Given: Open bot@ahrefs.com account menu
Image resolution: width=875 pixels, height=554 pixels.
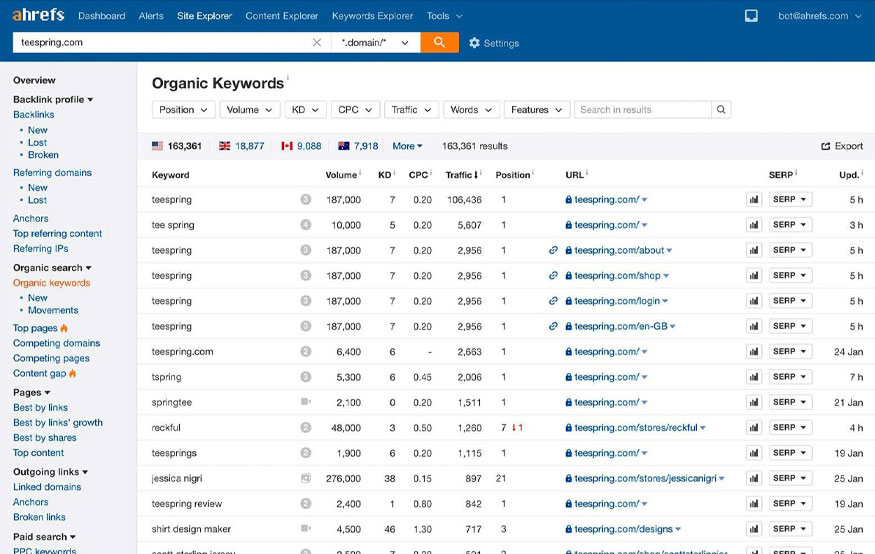Looking at the screenshot, I should click(x=819, y=16).
